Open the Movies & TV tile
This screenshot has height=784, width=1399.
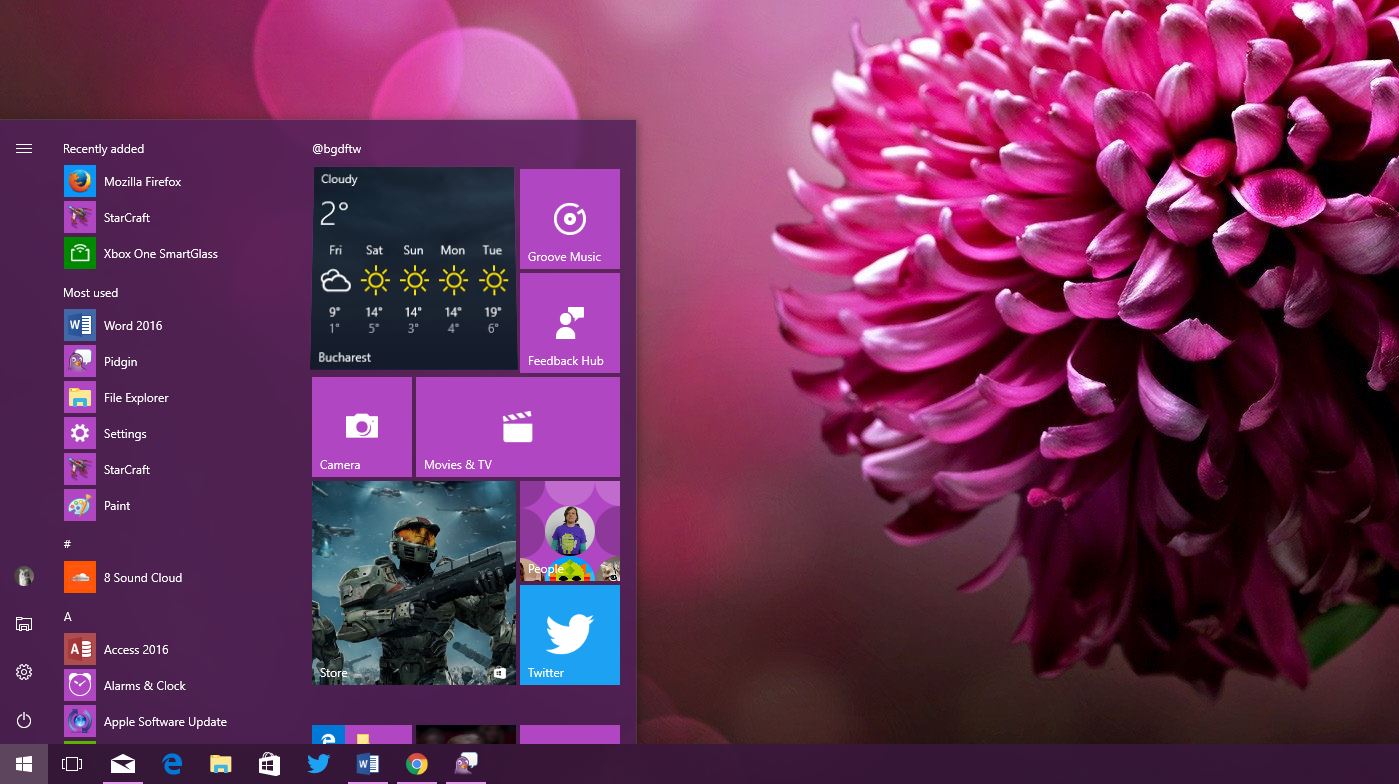click(518, 427)
